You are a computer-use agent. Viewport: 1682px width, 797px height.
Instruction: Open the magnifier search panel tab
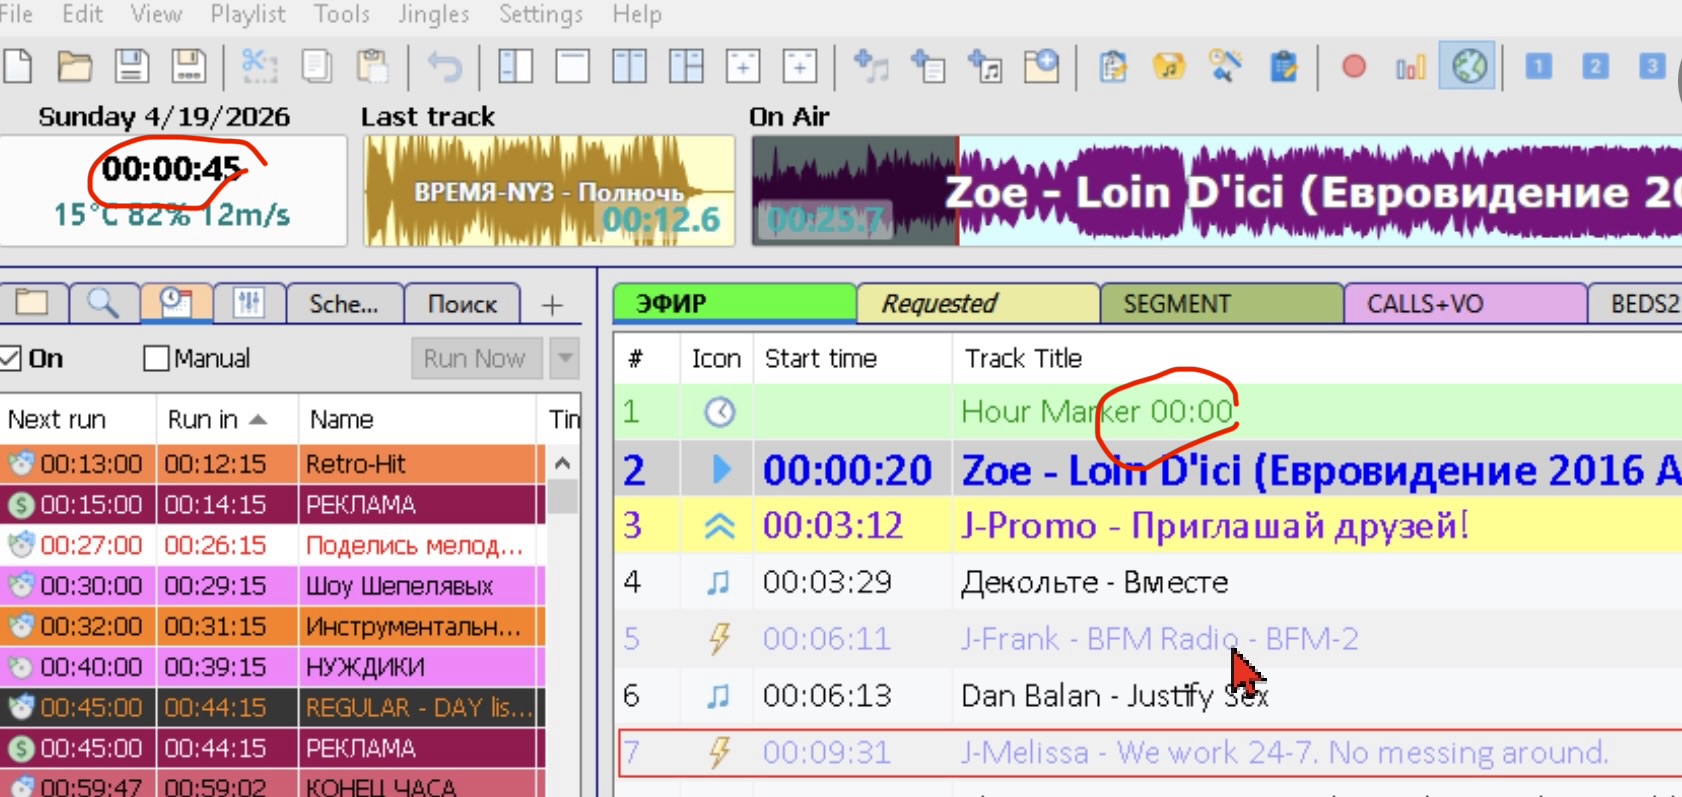point(103,303)
